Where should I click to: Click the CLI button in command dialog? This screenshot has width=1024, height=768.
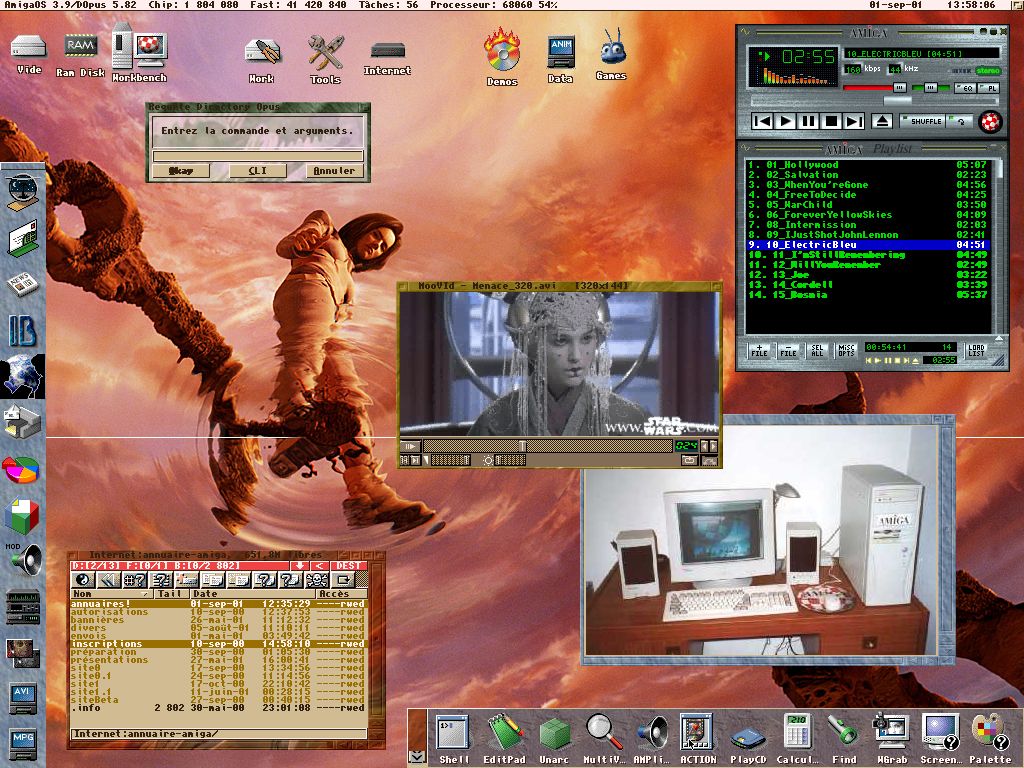[258, 171]
